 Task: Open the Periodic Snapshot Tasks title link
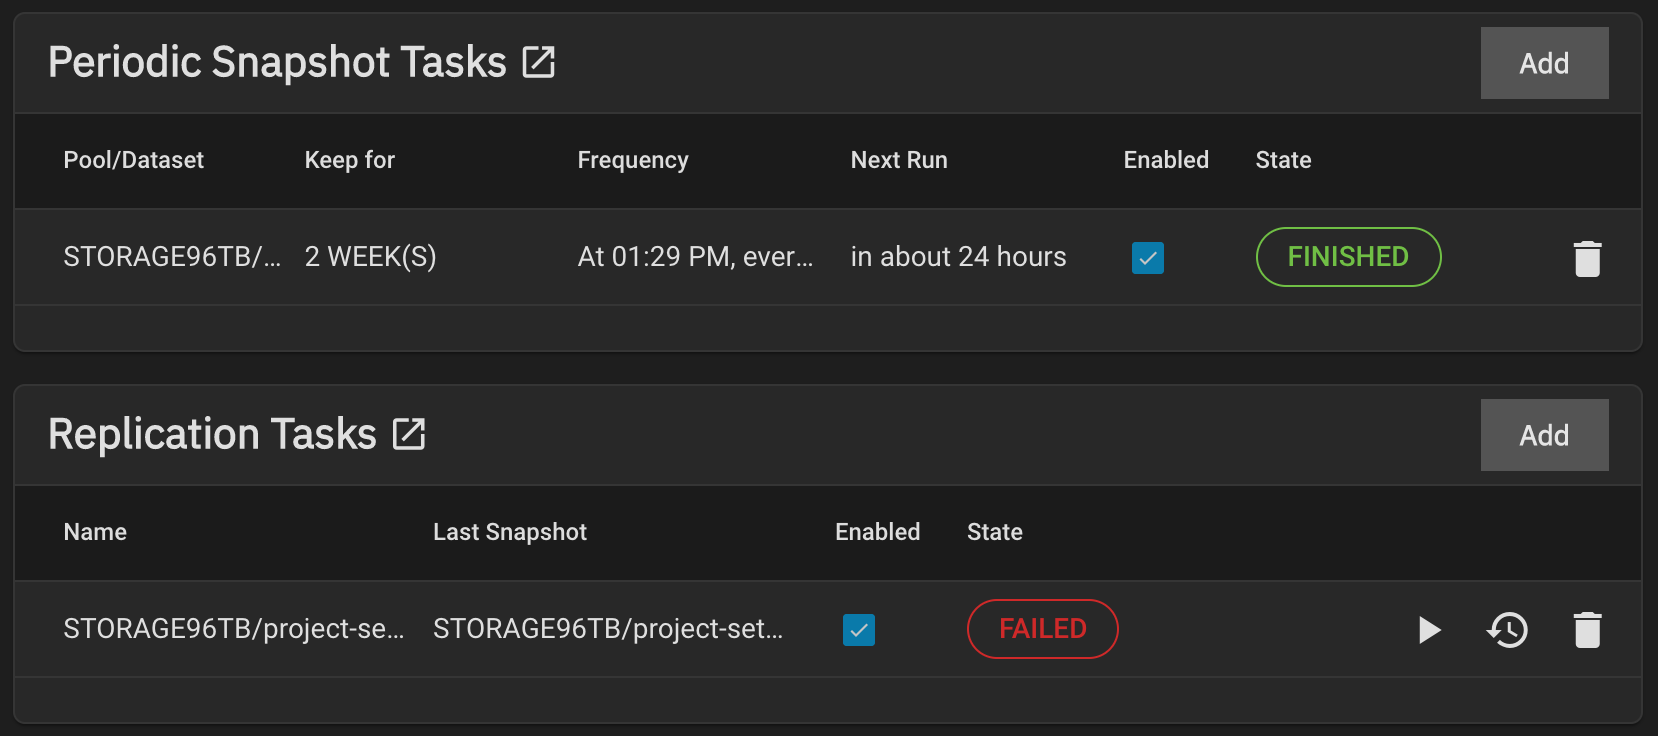tap(277, 62)
